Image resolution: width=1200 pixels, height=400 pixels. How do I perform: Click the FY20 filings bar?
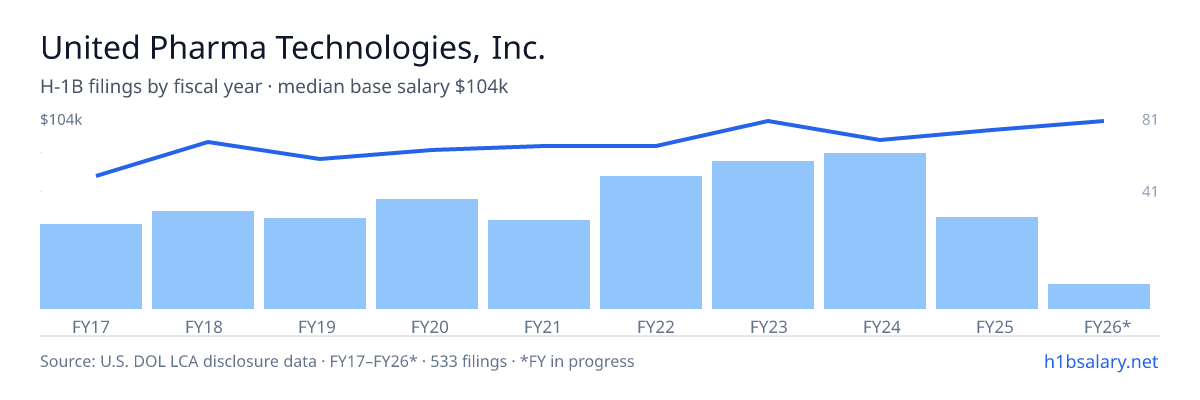(427, 254)
